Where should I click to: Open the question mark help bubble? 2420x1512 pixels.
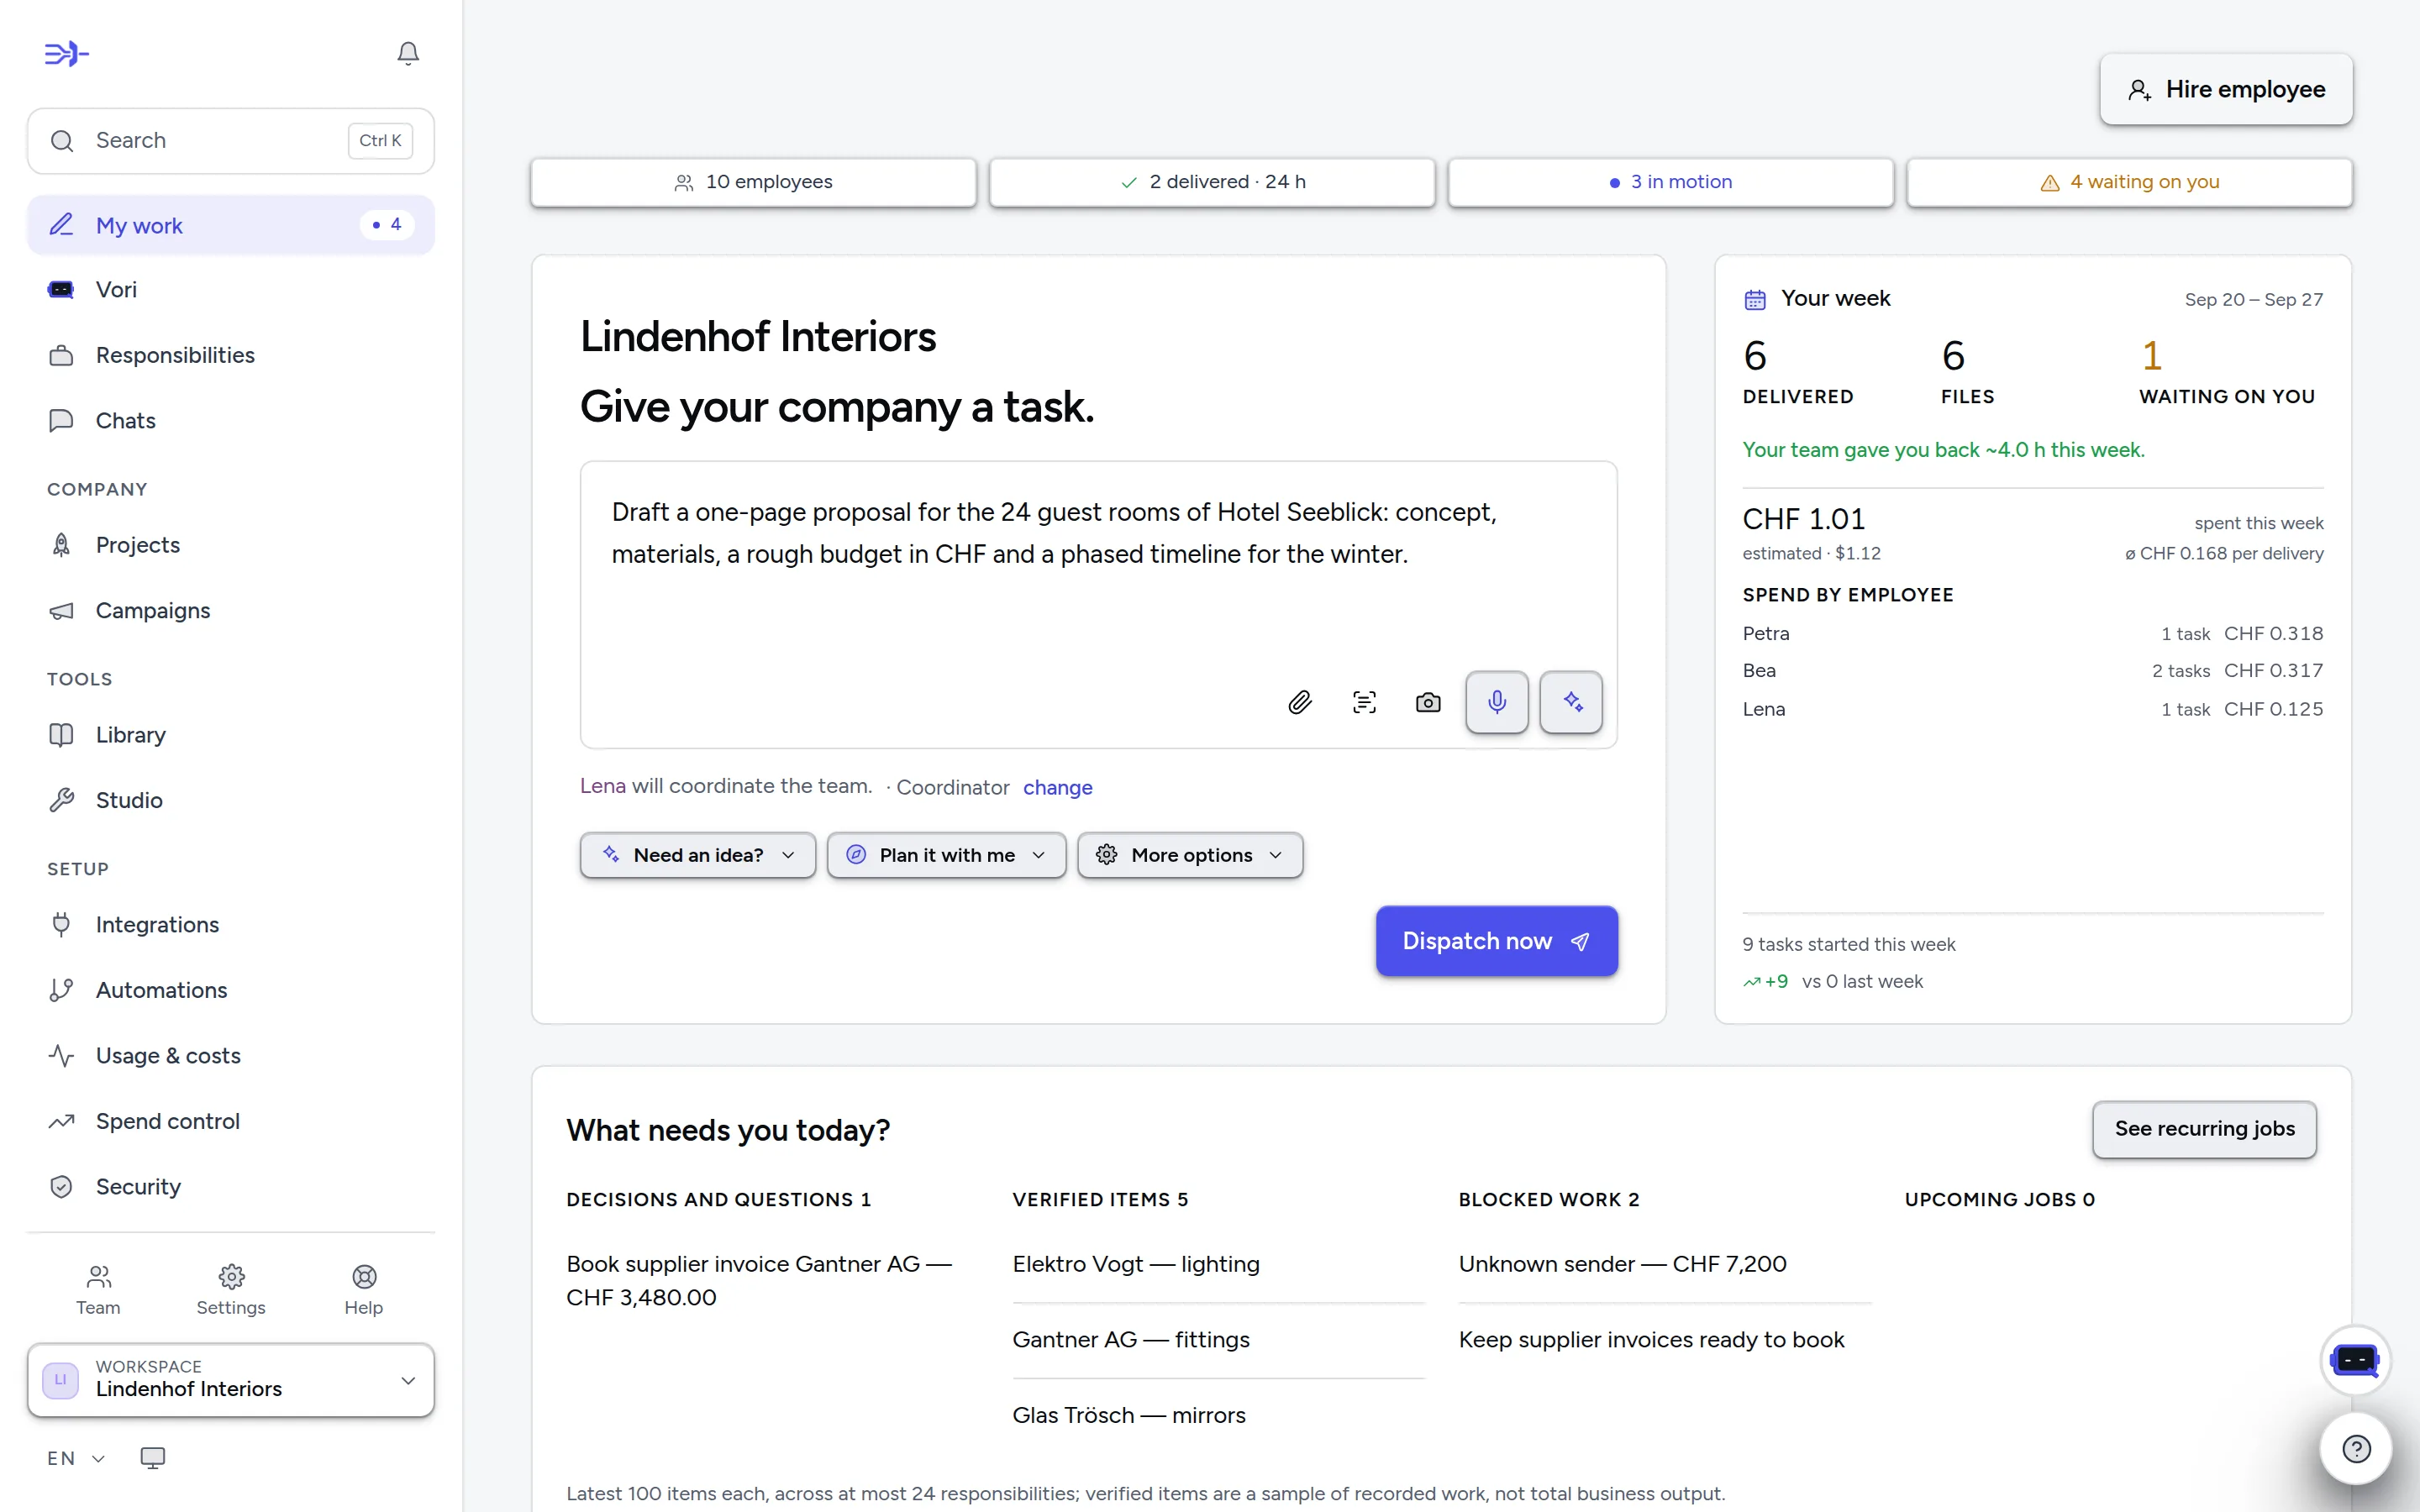pyautogui.click(x=2355, y=1449)
